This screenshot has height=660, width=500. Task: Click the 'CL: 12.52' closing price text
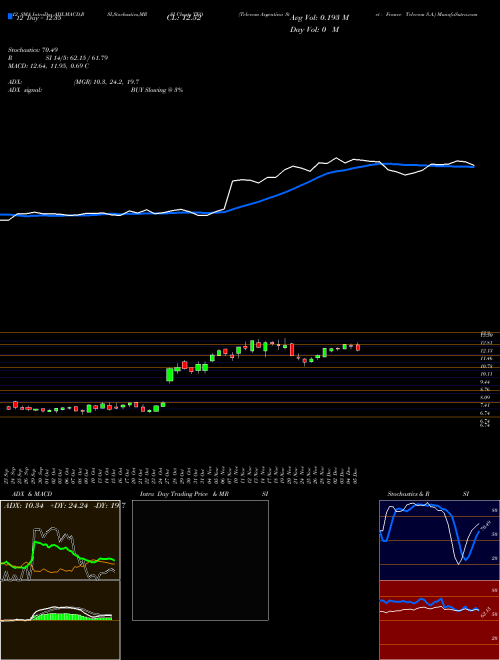[184, 18]
